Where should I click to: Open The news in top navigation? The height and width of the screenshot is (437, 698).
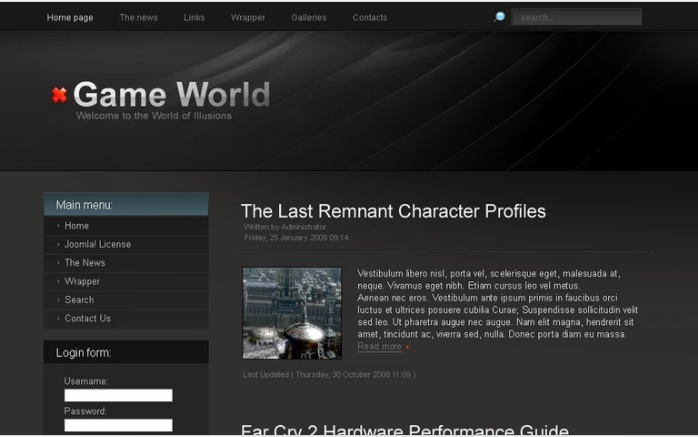coord(138,17)
